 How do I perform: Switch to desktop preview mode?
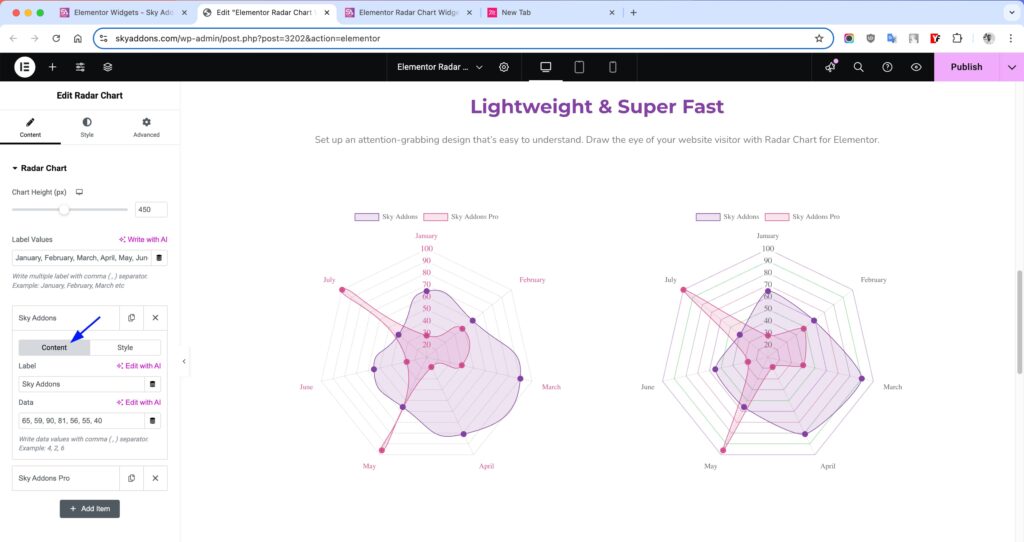[545, 67]
